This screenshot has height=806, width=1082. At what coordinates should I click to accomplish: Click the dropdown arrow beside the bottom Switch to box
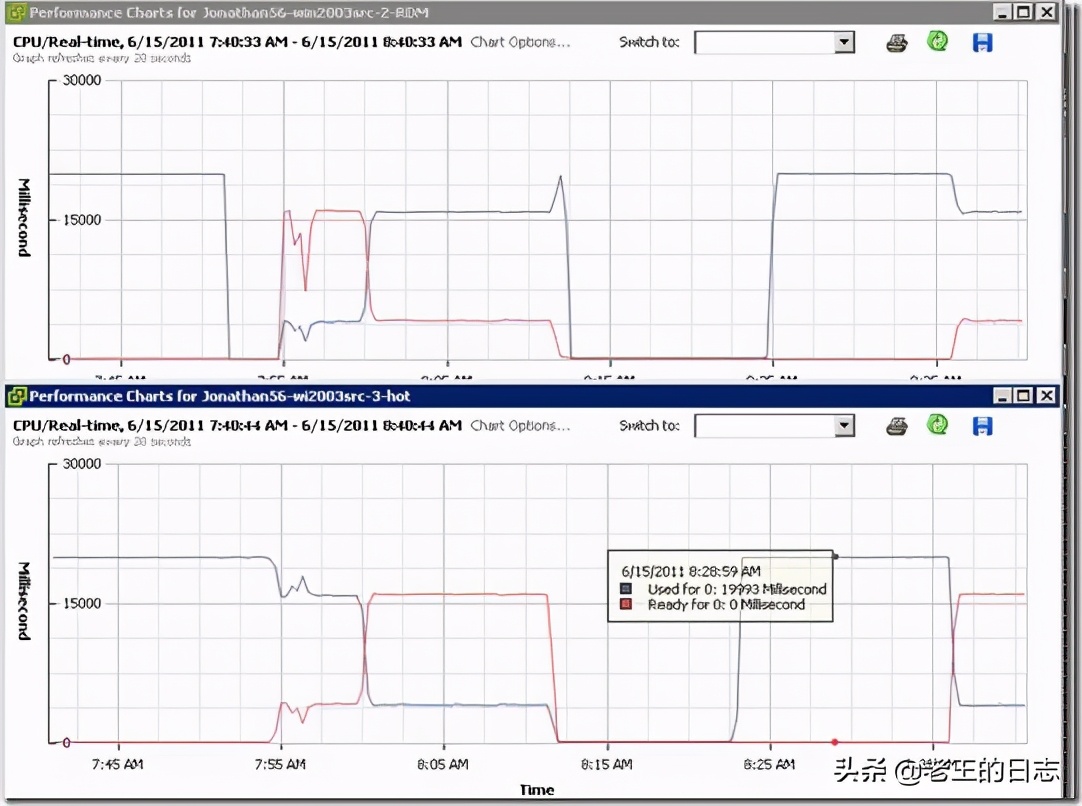pyautogui.click(x=843, y=425)
